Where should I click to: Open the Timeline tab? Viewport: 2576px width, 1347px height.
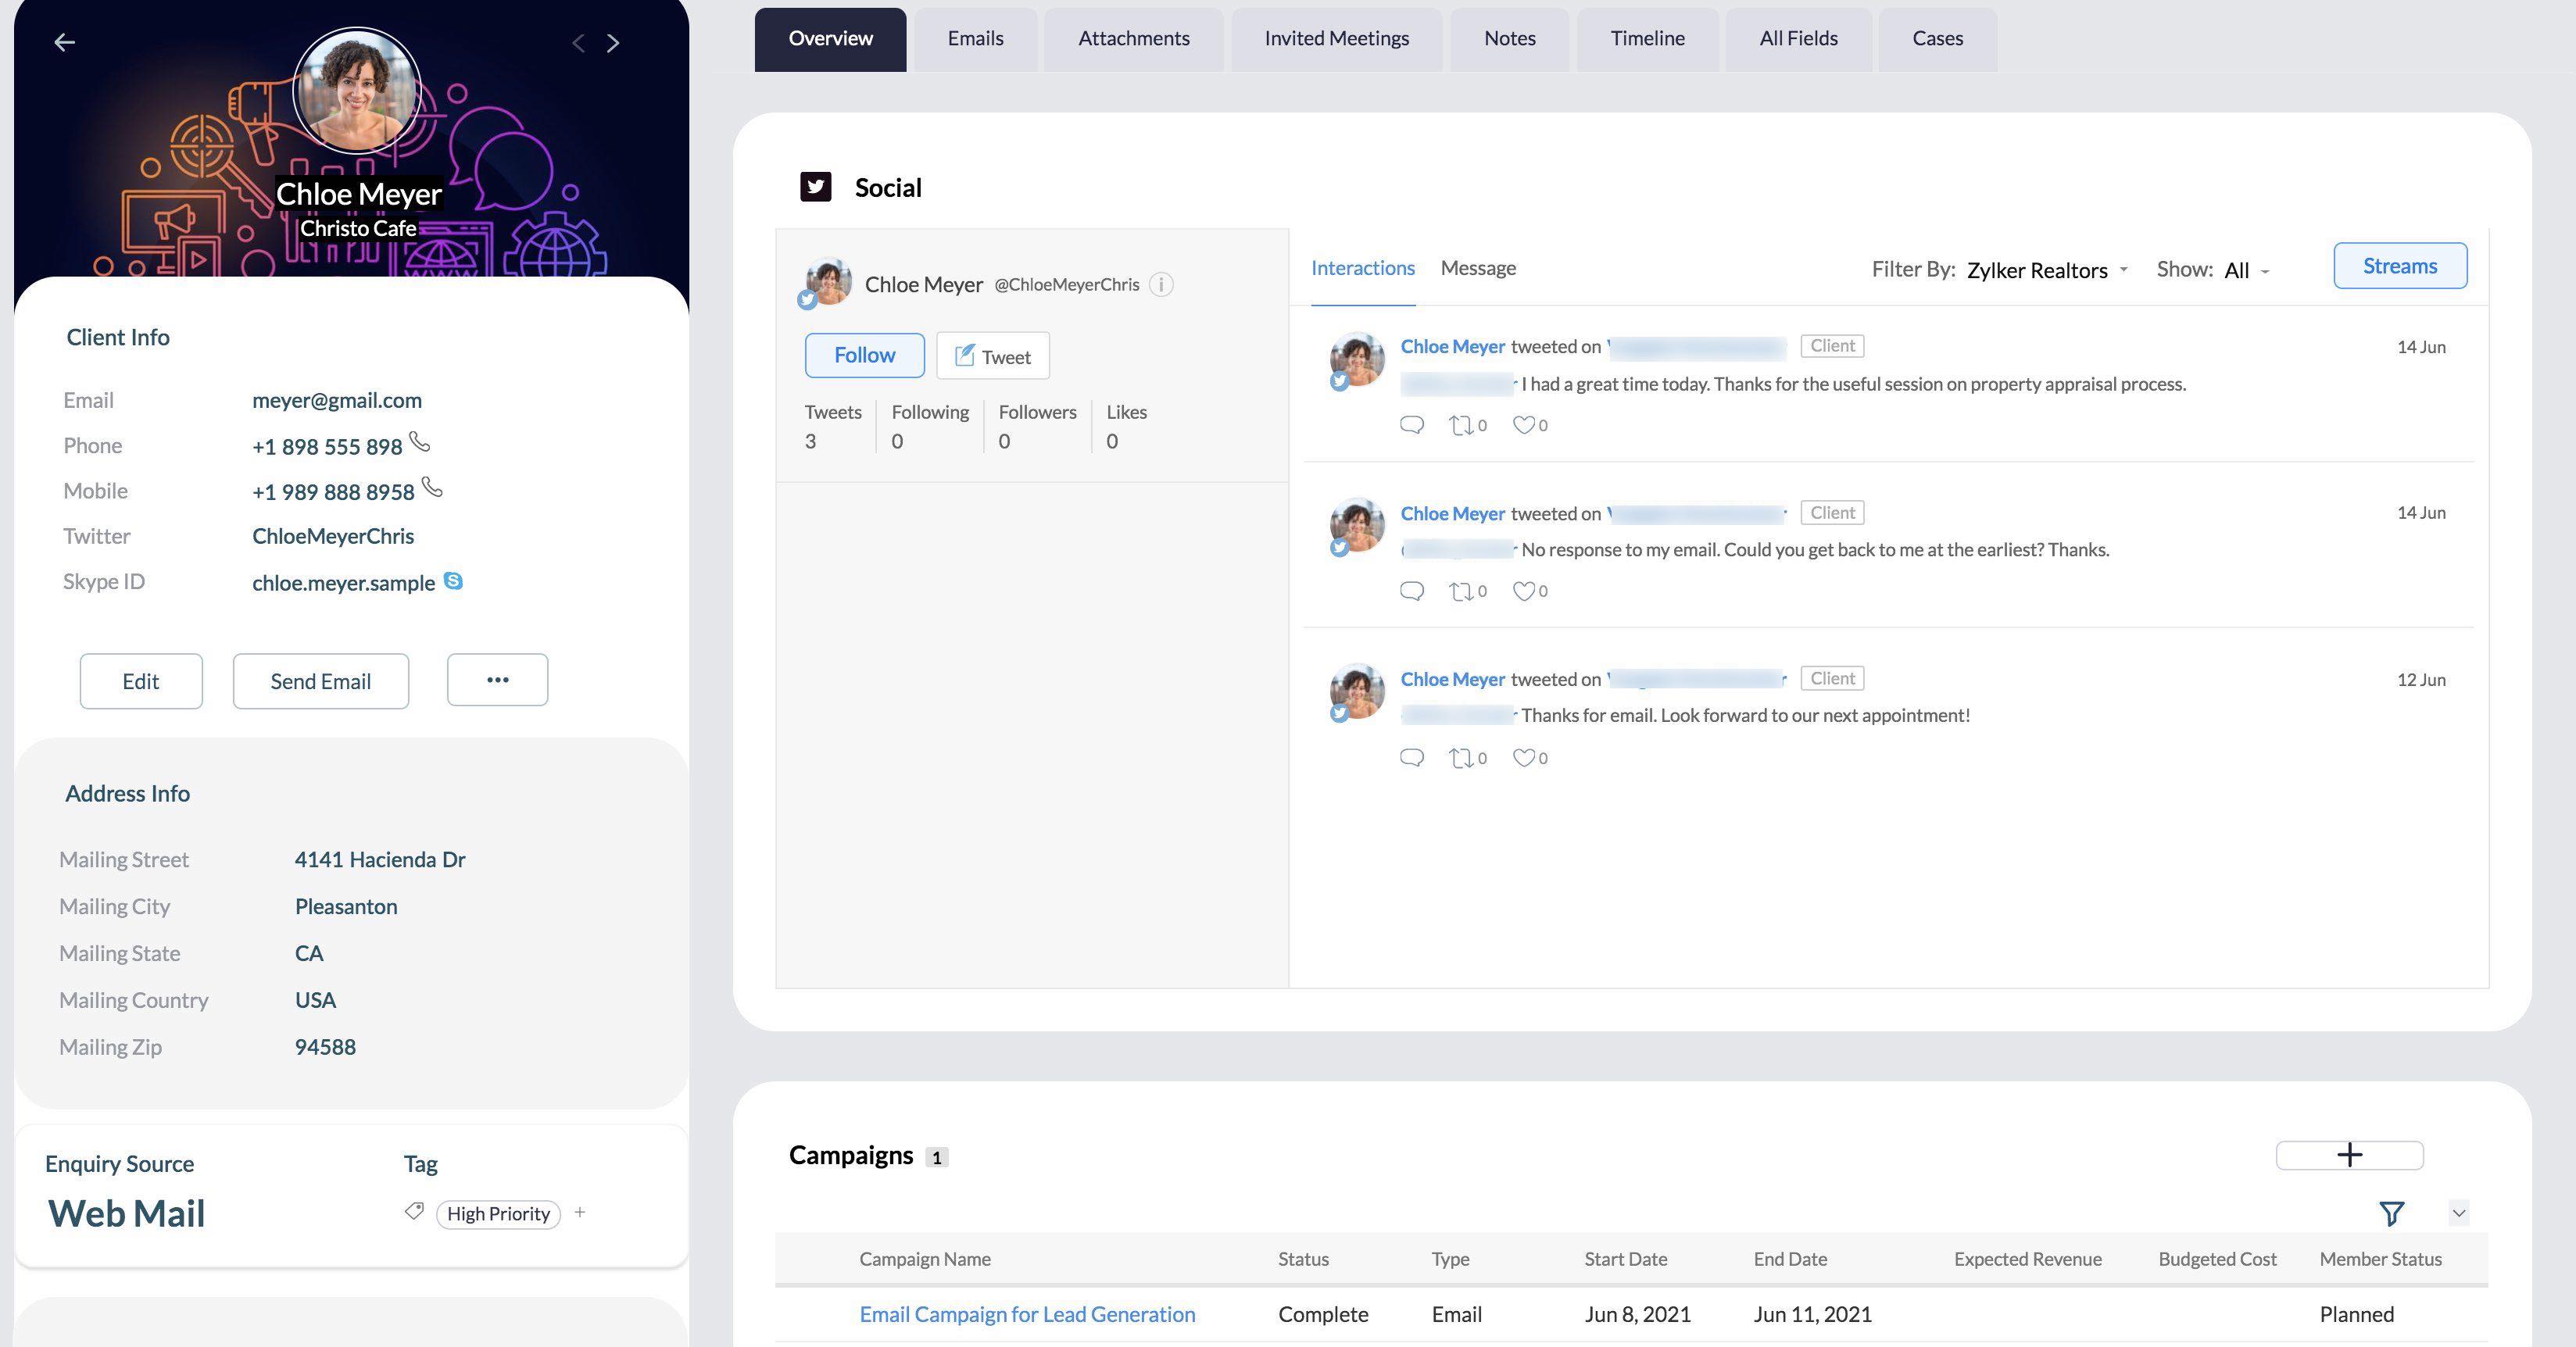coord(1647,39)
